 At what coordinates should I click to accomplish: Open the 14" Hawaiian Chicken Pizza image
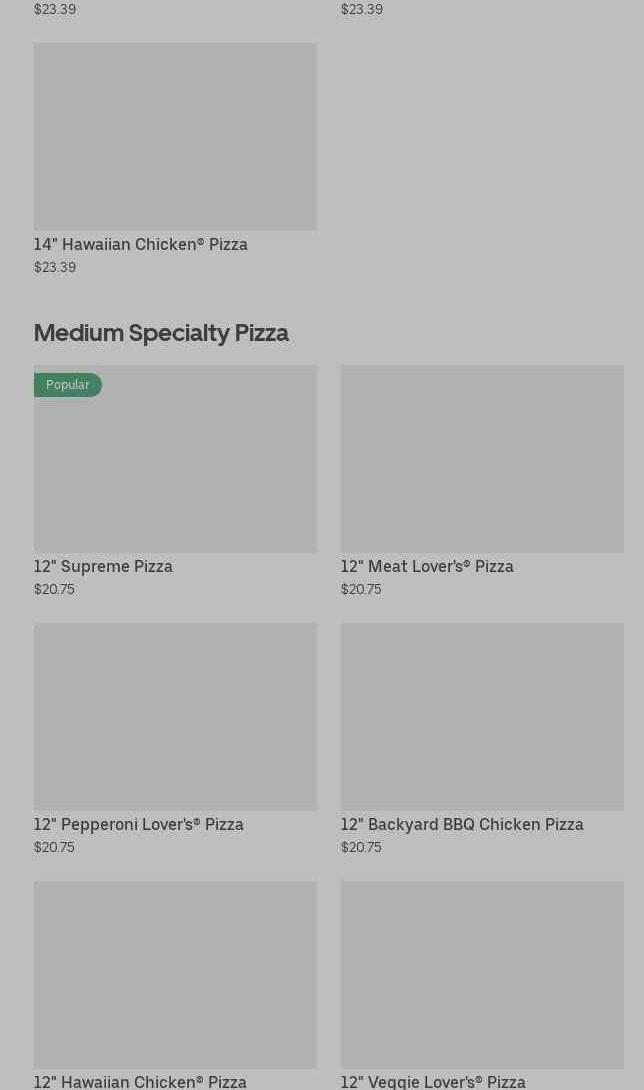[x=175, y=136]
